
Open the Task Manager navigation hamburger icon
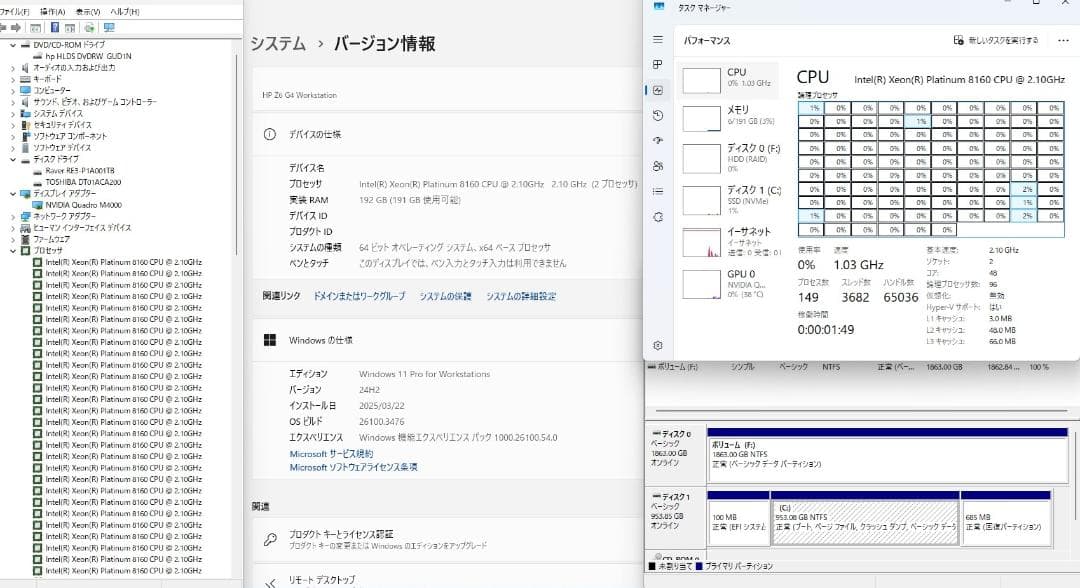(658, 40)
